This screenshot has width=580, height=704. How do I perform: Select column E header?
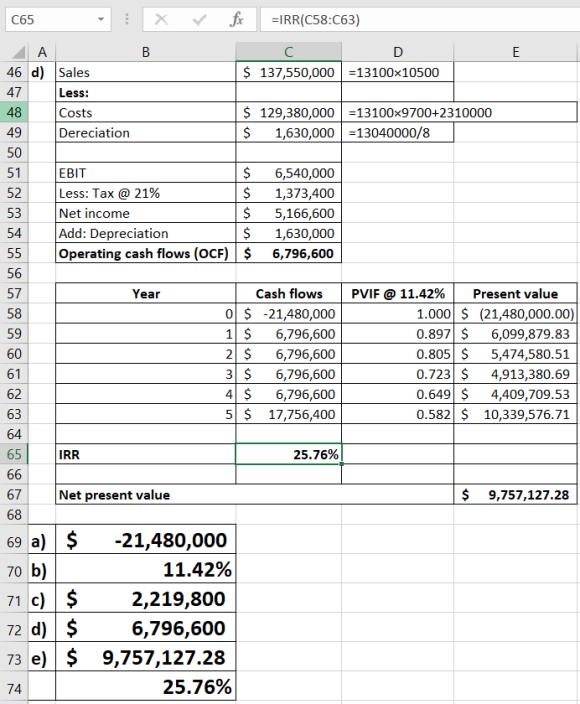tap(515, 52)
